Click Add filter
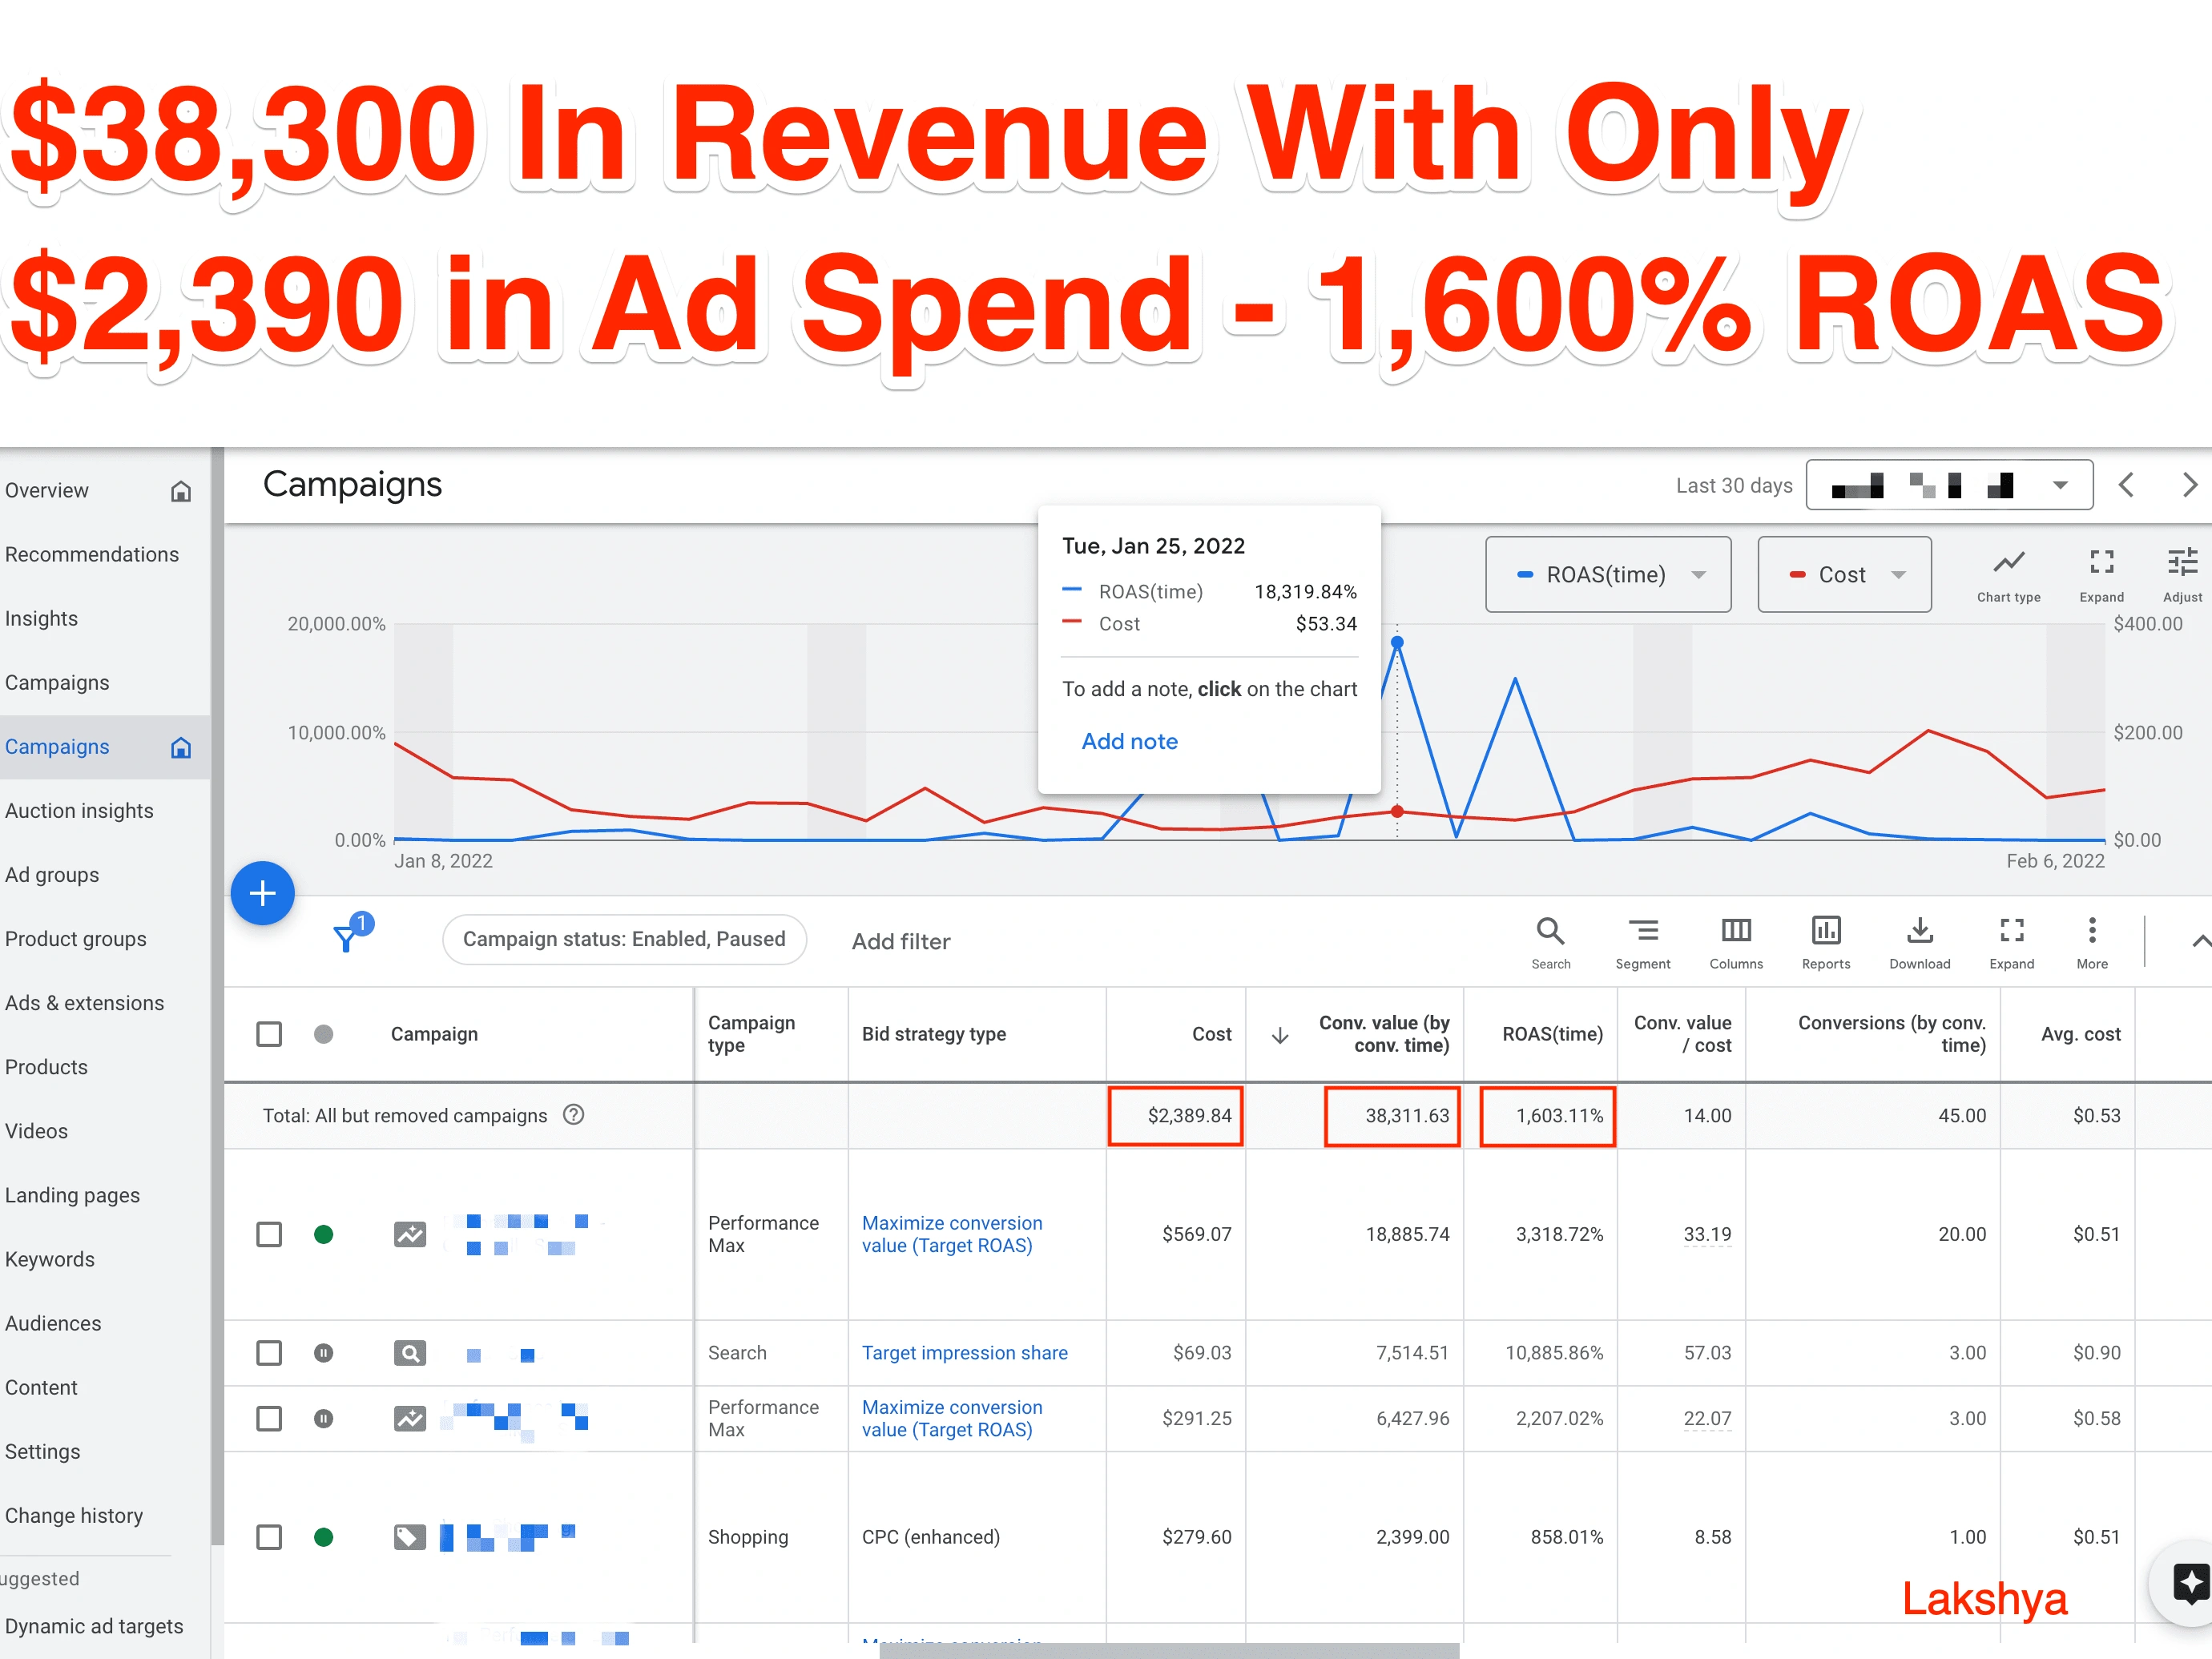This screenshot has height=1659, width=2212. pyautogui.click(x=901, y=941)
